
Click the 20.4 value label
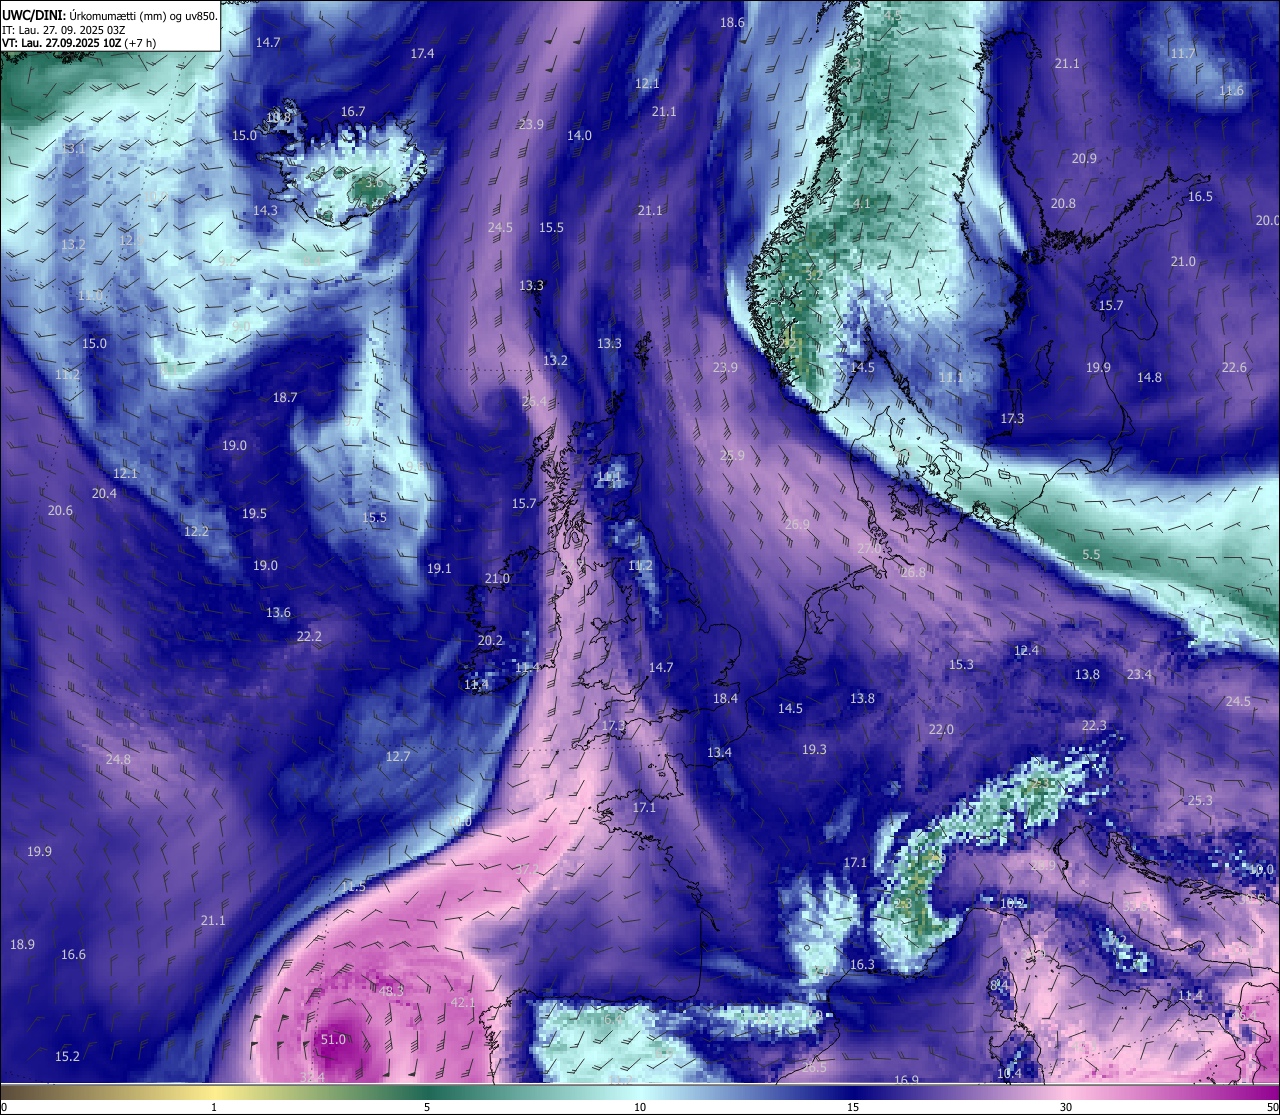pyautogui.click(x=104, y=494)
